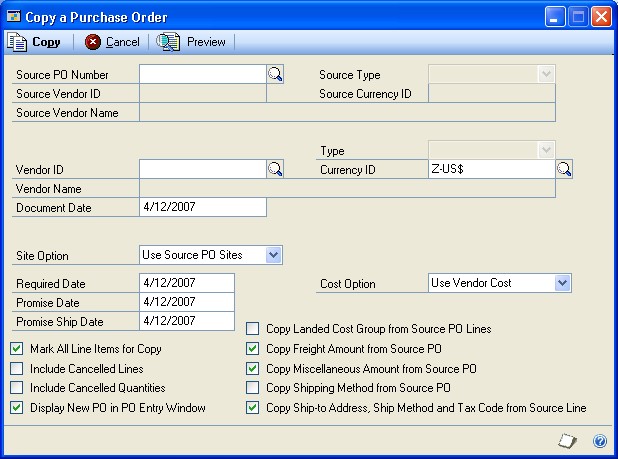Open the Currency ID lookup magnifier
The image size is (618, 459).
[564, 169]
